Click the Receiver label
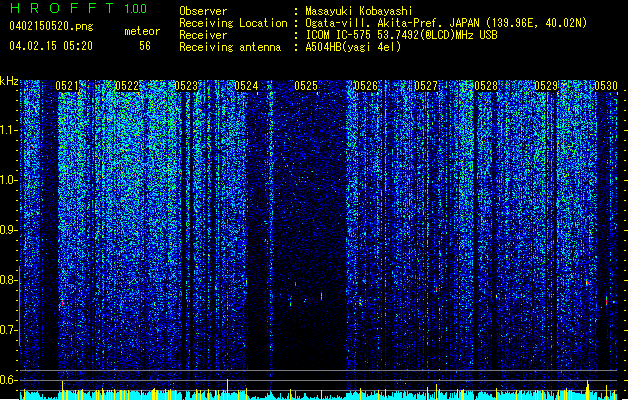 (203, 35)
